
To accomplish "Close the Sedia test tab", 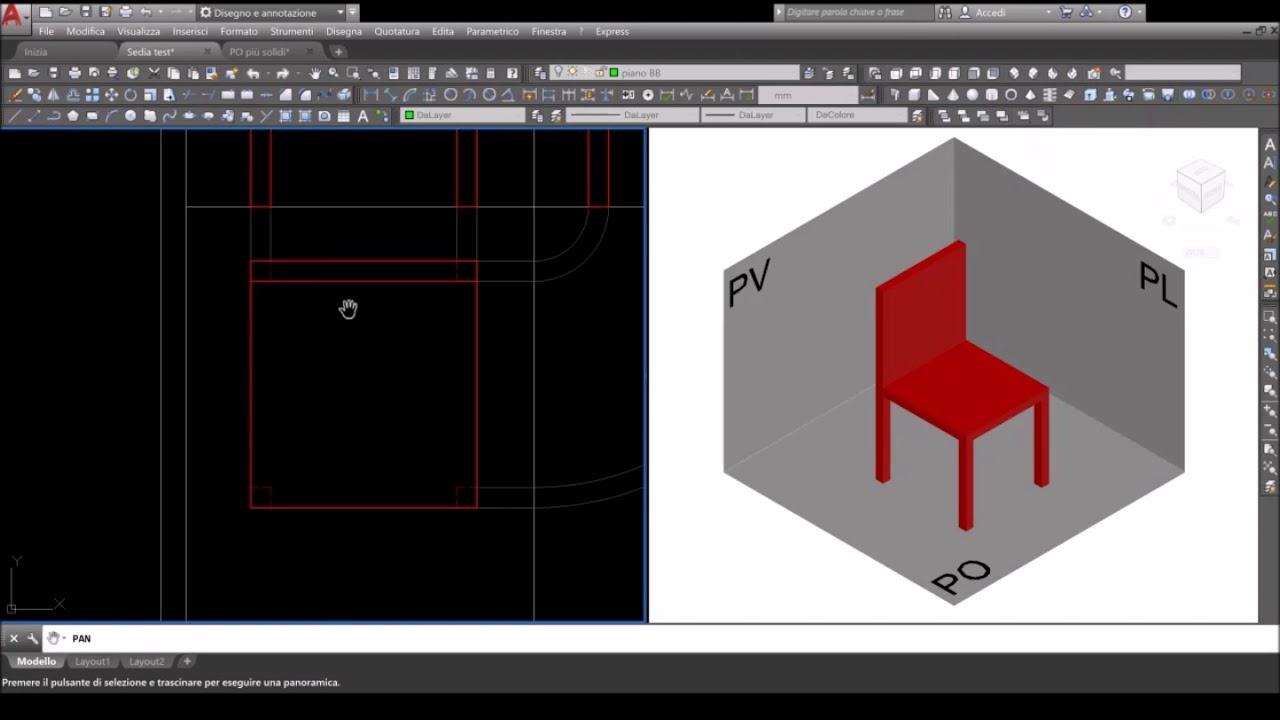I will pos(207,51).
